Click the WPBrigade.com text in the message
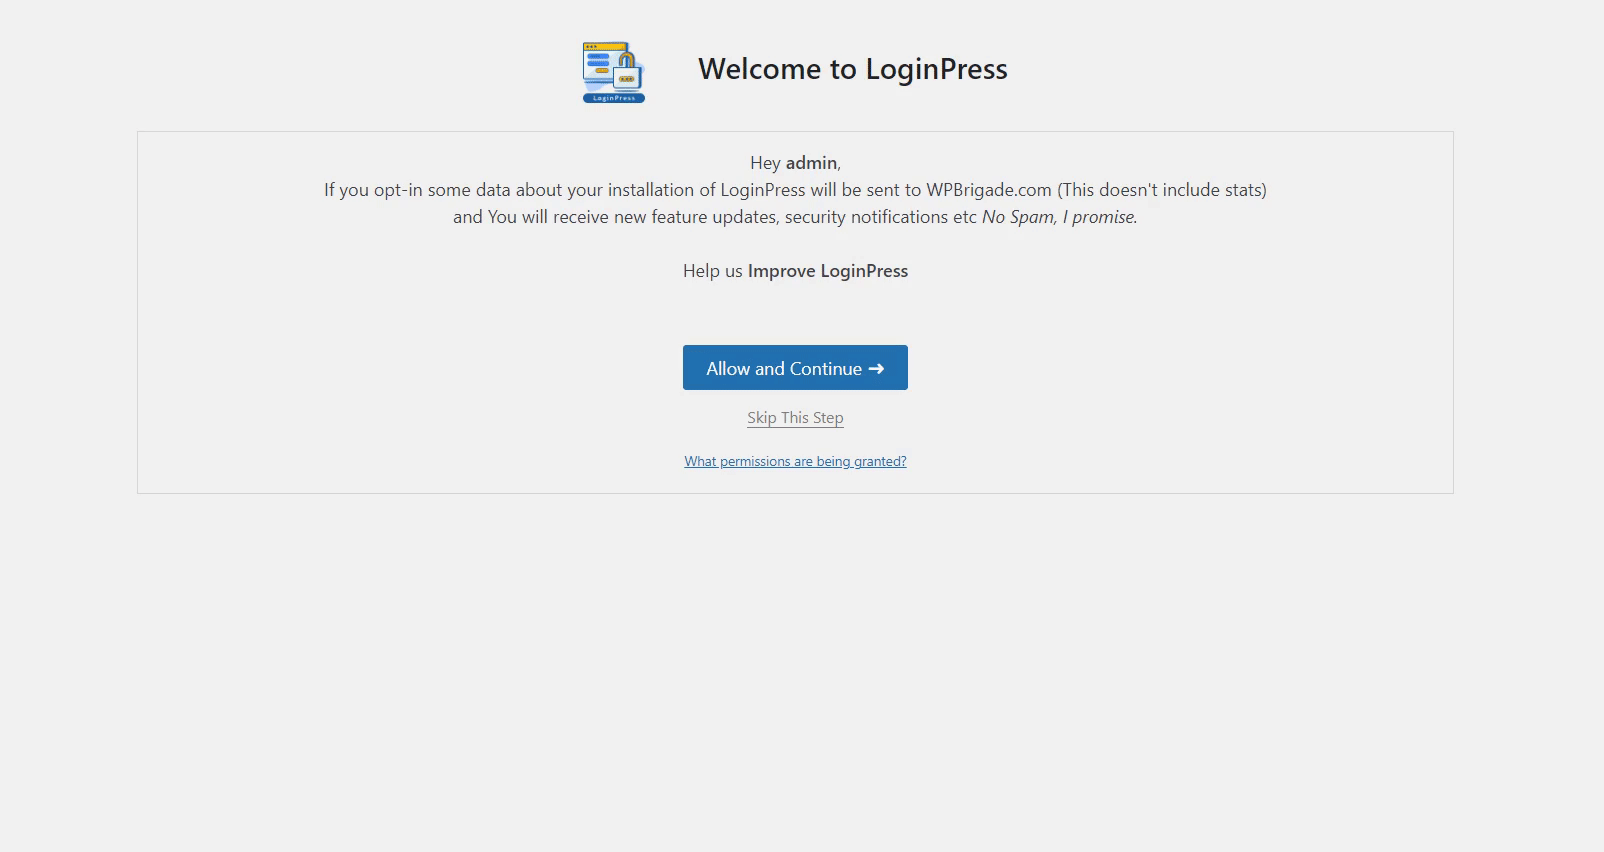 [989, 190]
